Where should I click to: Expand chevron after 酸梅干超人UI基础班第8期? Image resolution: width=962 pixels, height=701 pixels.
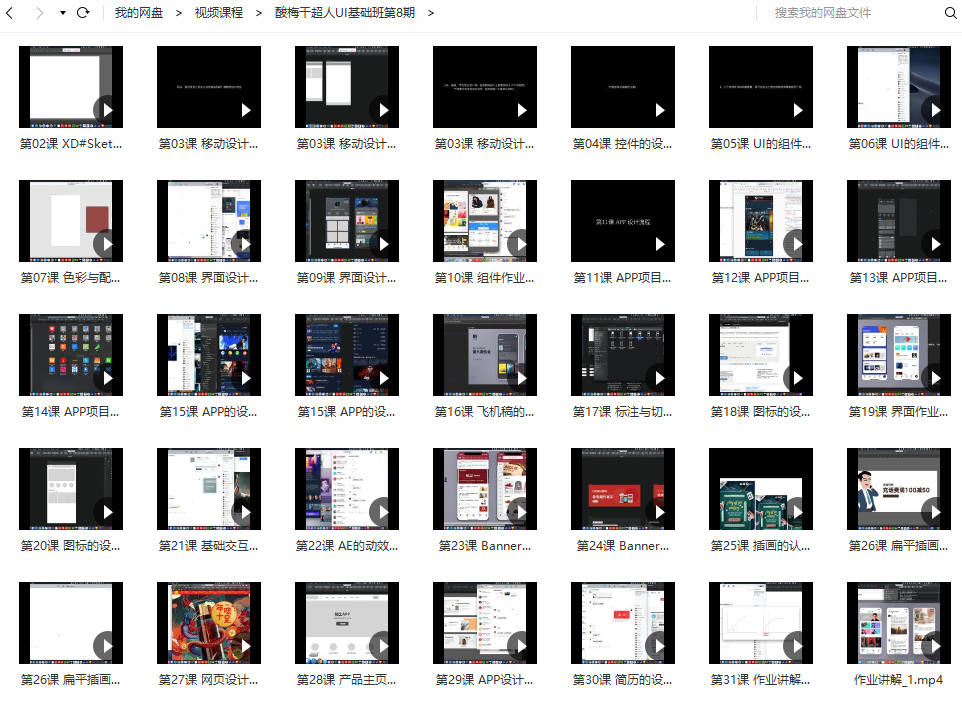(x=431, y=13)
